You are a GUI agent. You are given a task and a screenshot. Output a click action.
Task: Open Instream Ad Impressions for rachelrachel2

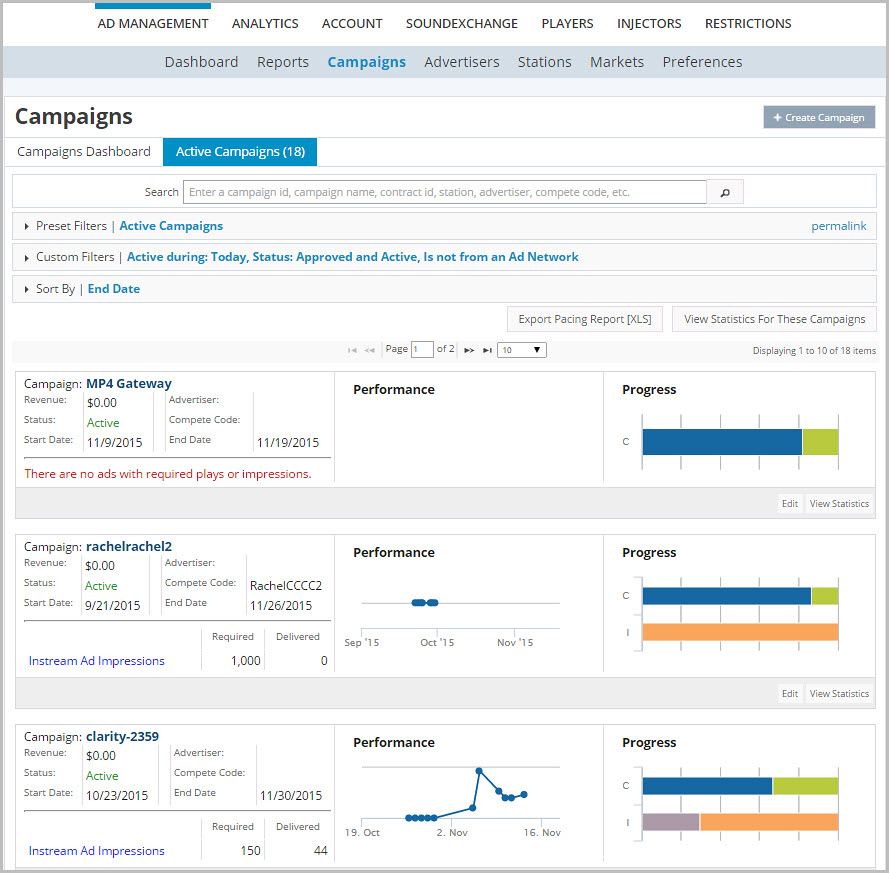pos(96,660)
